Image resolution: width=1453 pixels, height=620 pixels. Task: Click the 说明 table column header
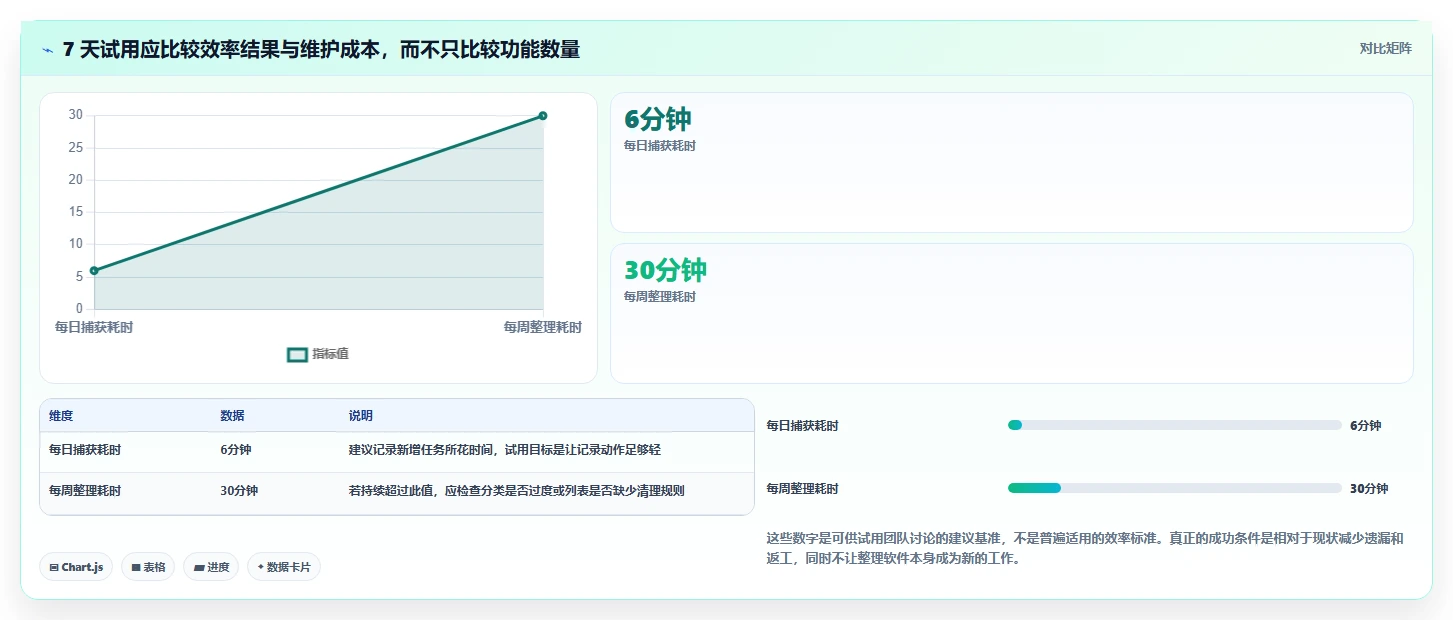pyautogui.click(x=360, y=416)
